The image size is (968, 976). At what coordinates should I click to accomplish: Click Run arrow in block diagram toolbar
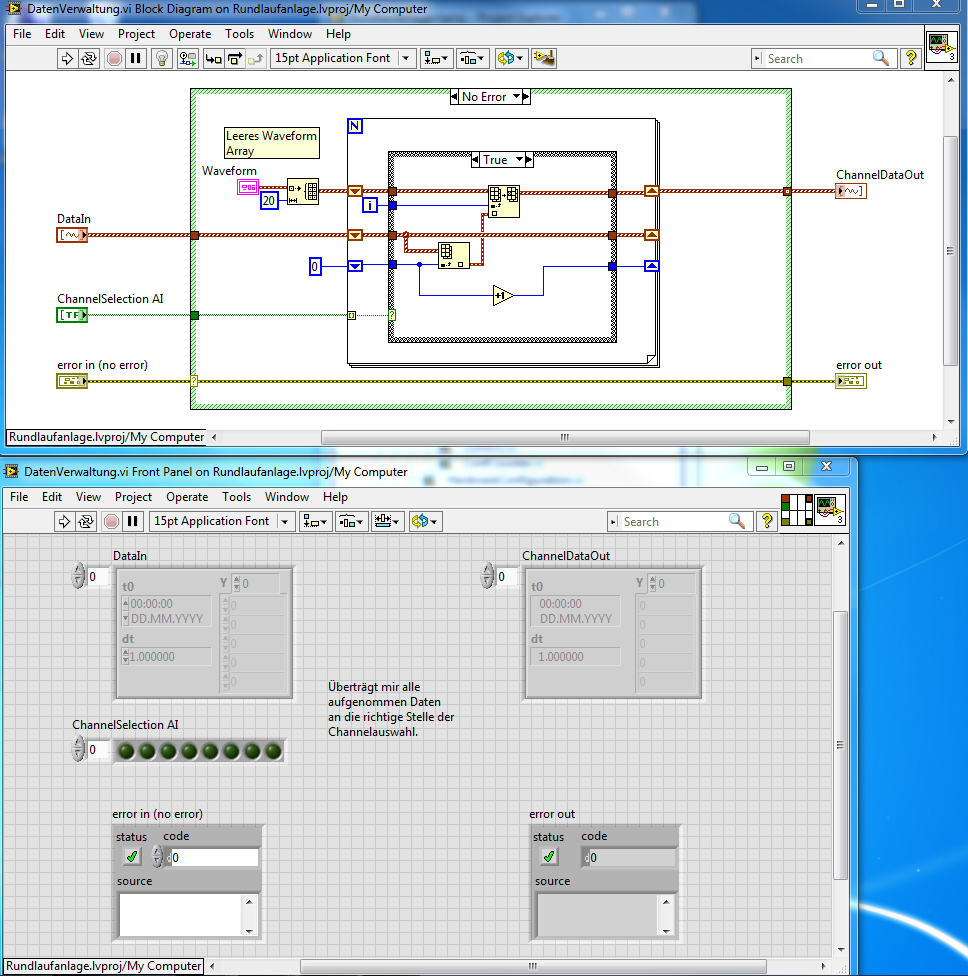pos(68,58)
